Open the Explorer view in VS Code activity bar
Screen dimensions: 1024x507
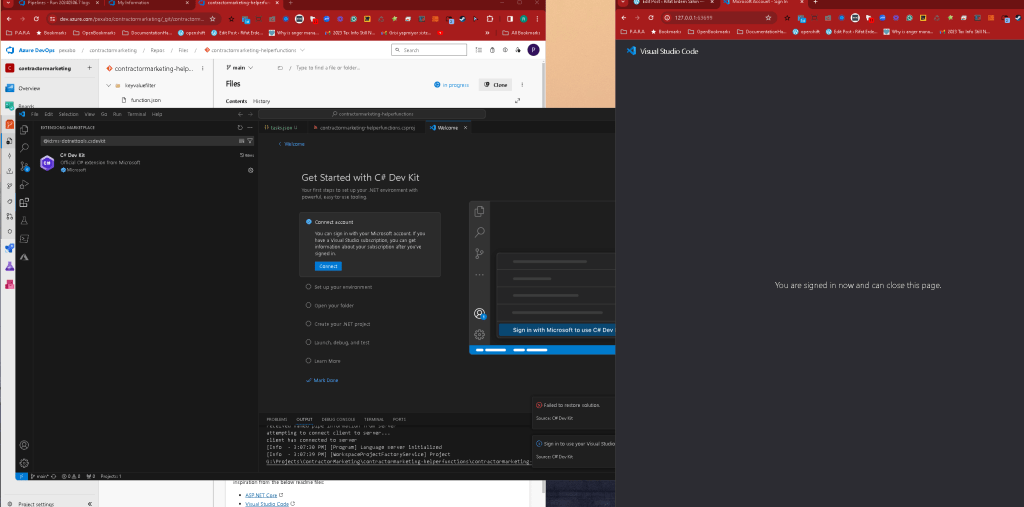coord(24,130)
